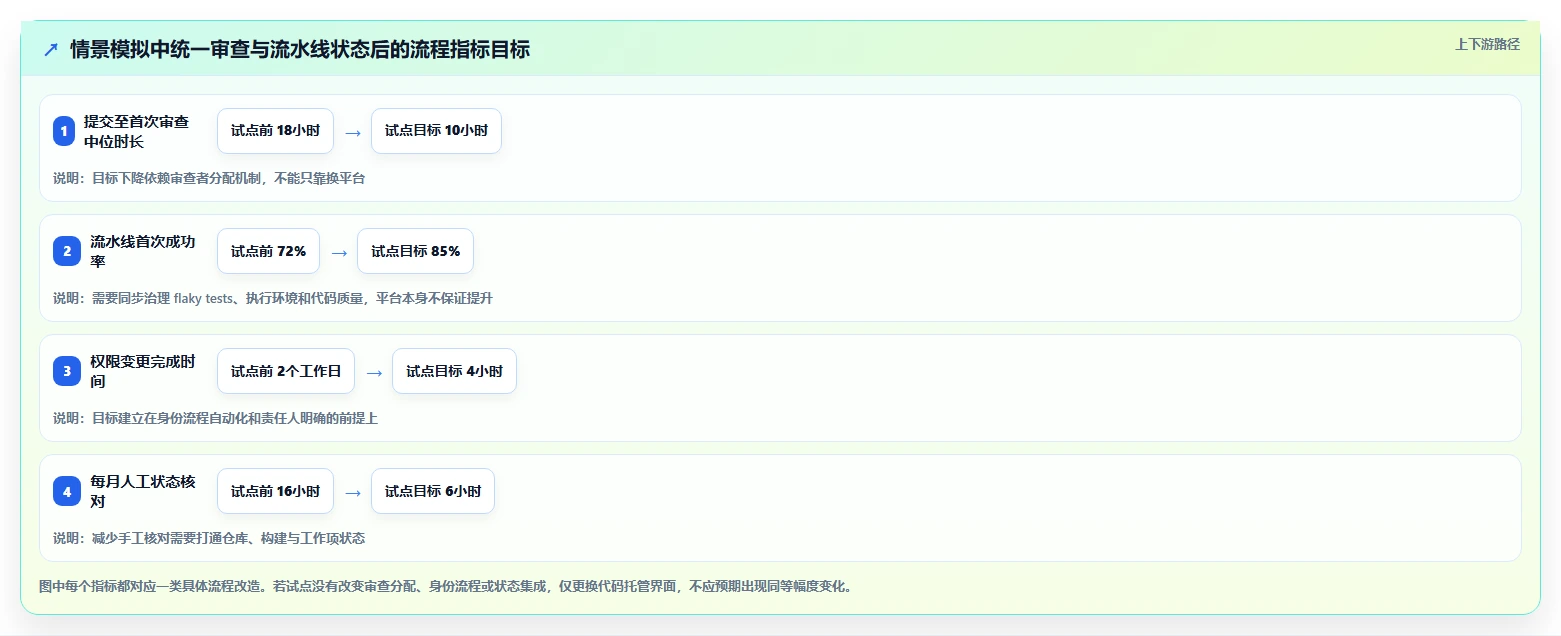Click the 上下游路径 label in the header

pyautogui.click(x=1487, y=44)
